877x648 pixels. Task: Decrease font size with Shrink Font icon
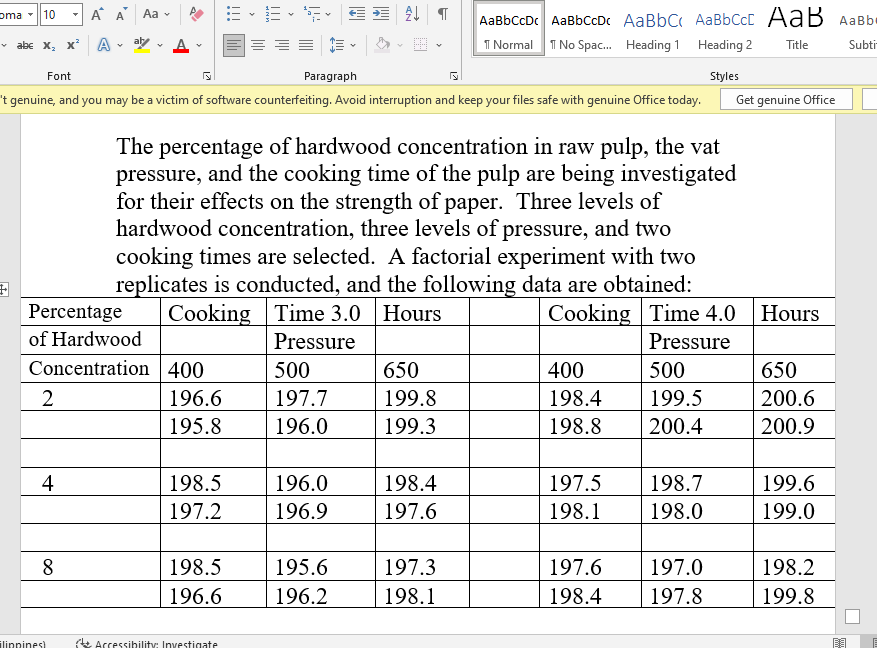coord(121,14)
